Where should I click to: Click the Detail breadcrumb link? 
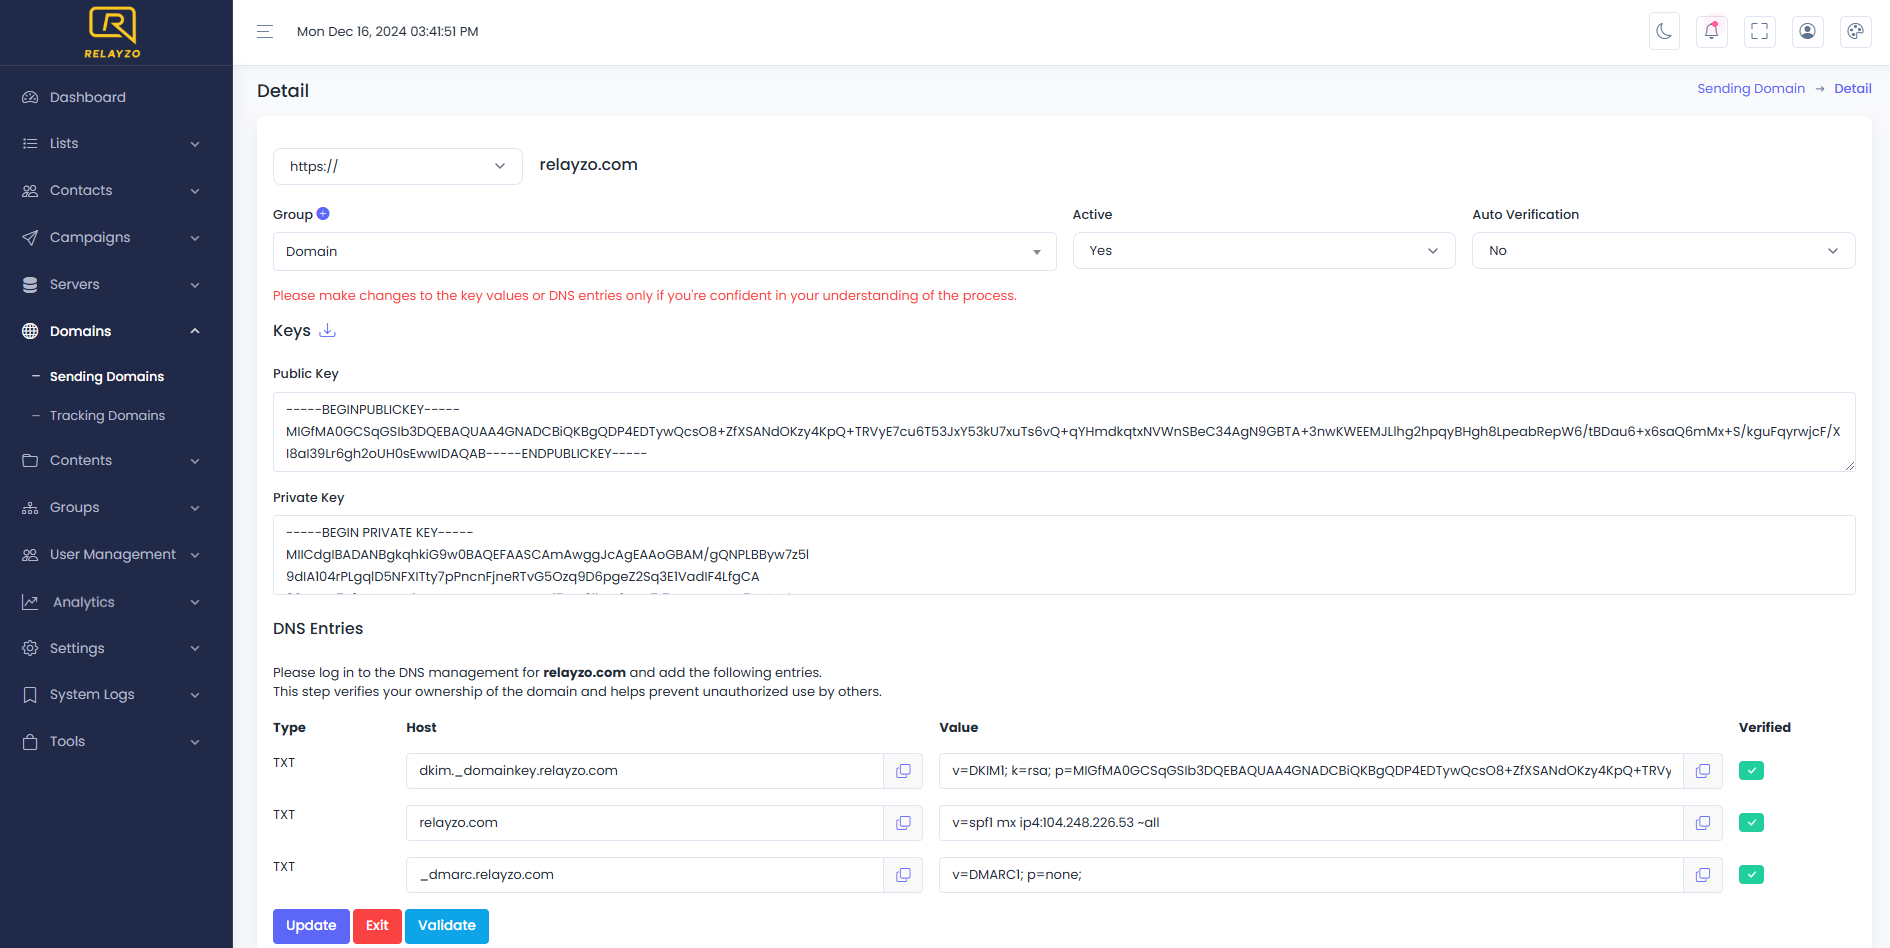point(1853,89)
